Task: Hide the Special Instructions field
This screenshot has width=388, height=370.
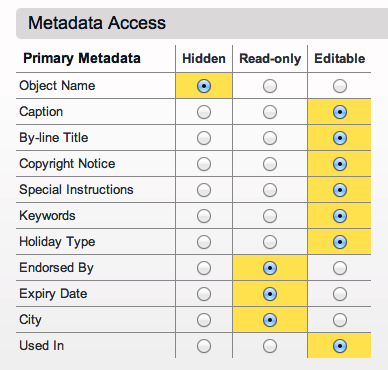Action: click(204, 190)
